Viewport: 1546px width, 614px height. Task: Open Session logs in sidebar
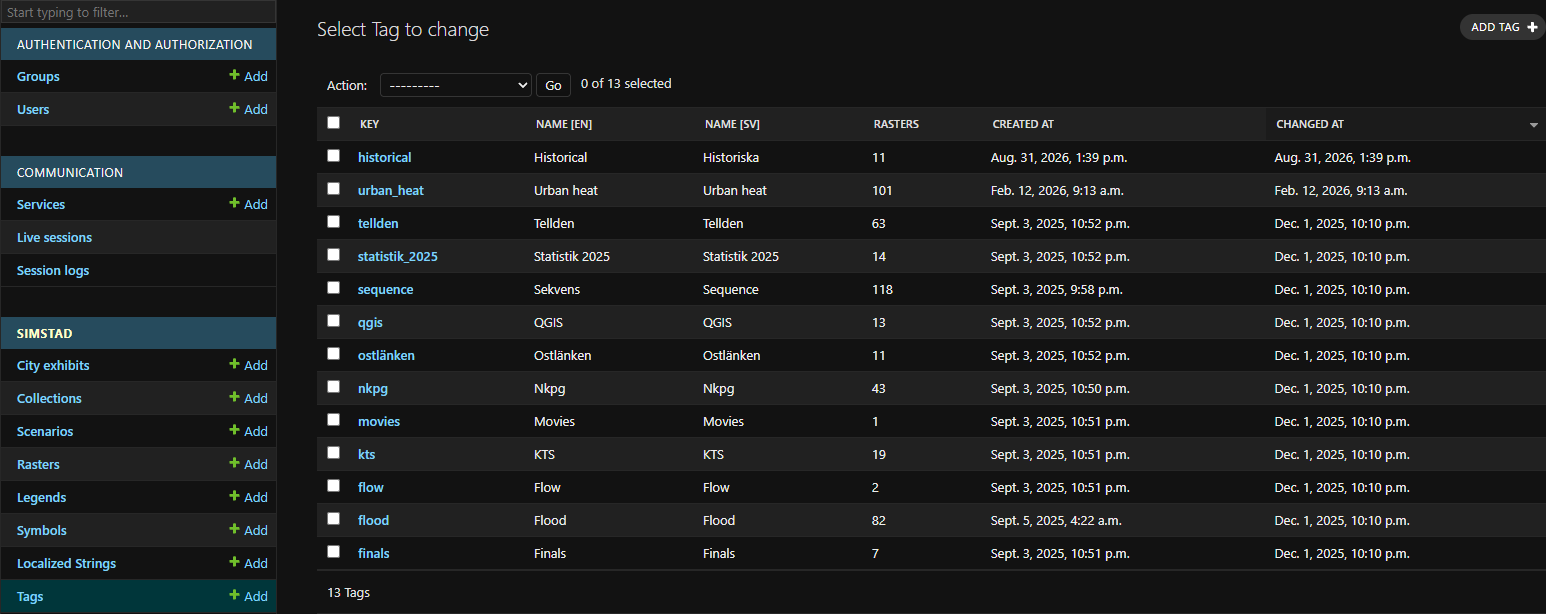tap(53, 270)
